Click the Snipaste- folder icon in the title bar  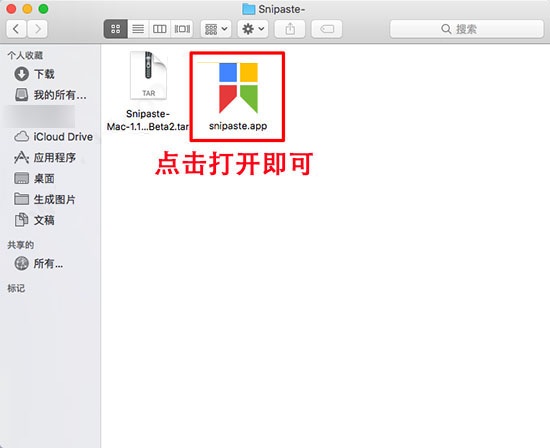(249, 9)
